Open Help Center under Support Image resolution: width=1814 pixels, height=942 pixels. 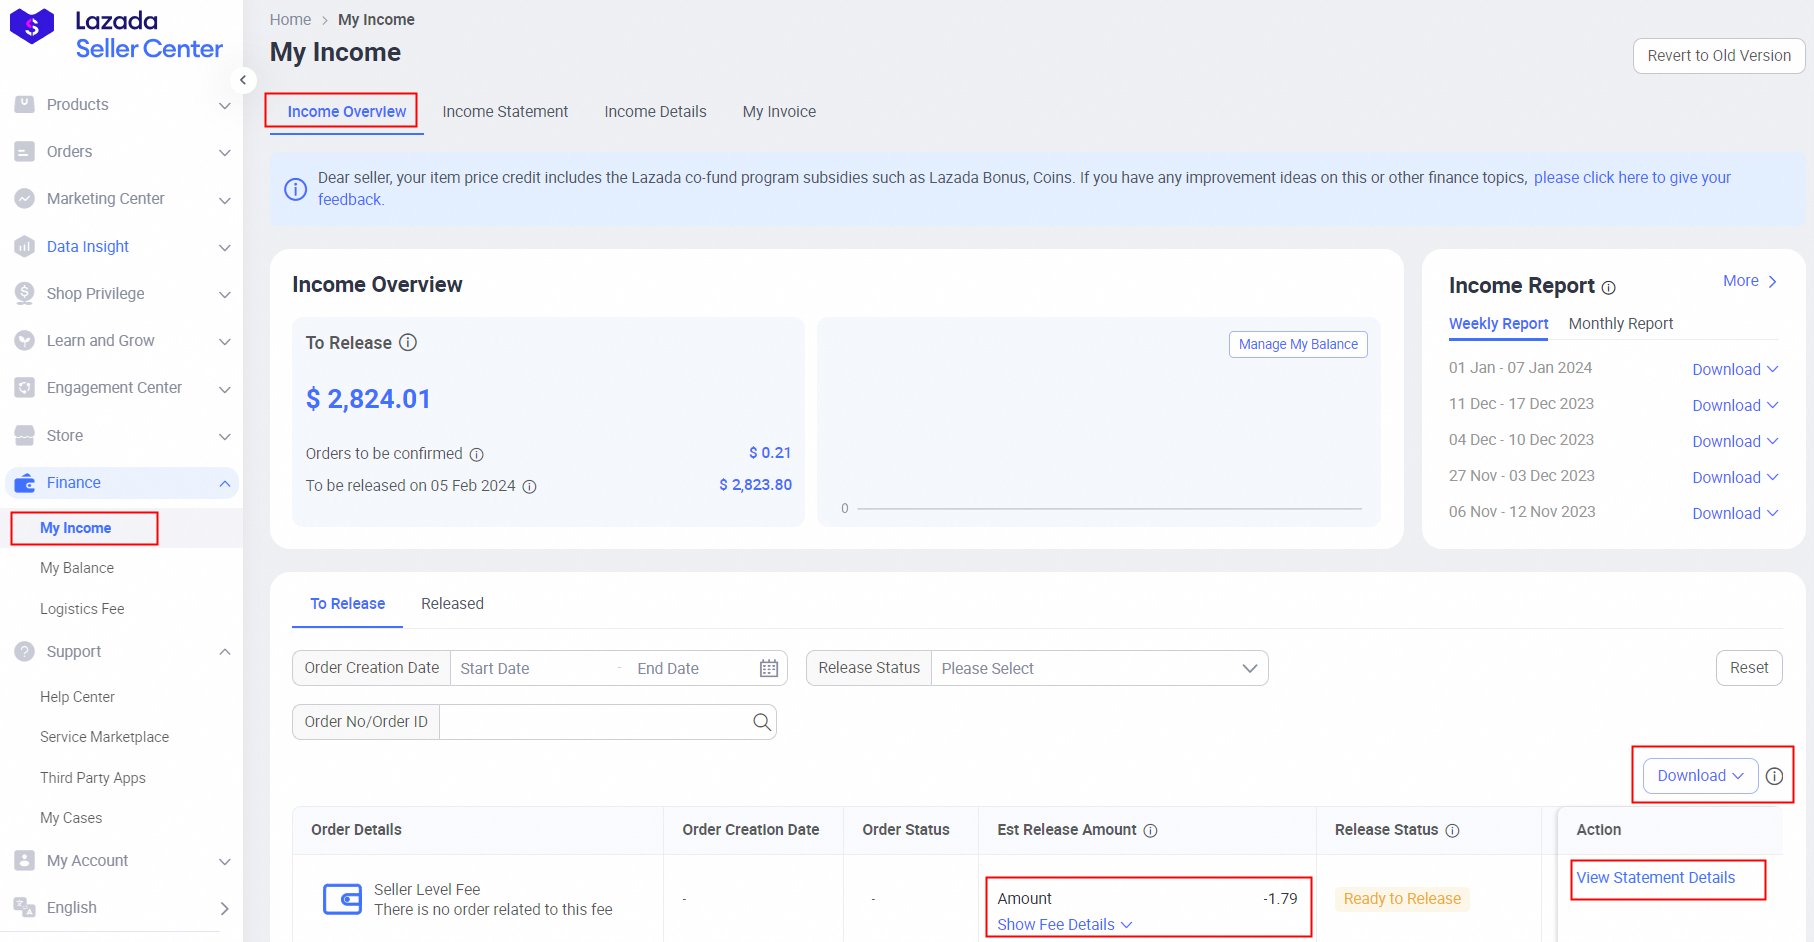tap(77, 697)
